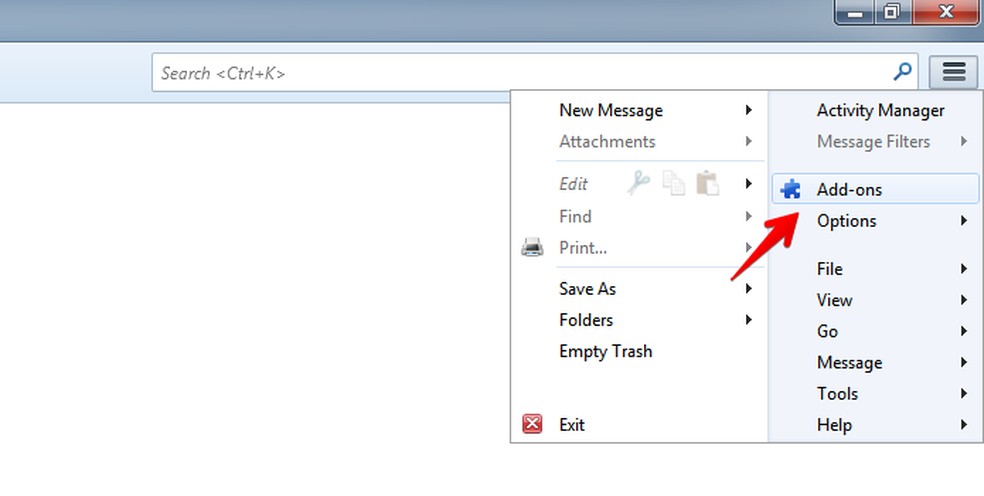Expand the Edit submenu arrow
This screenshot has width=984, height=496.
(748, 183)
